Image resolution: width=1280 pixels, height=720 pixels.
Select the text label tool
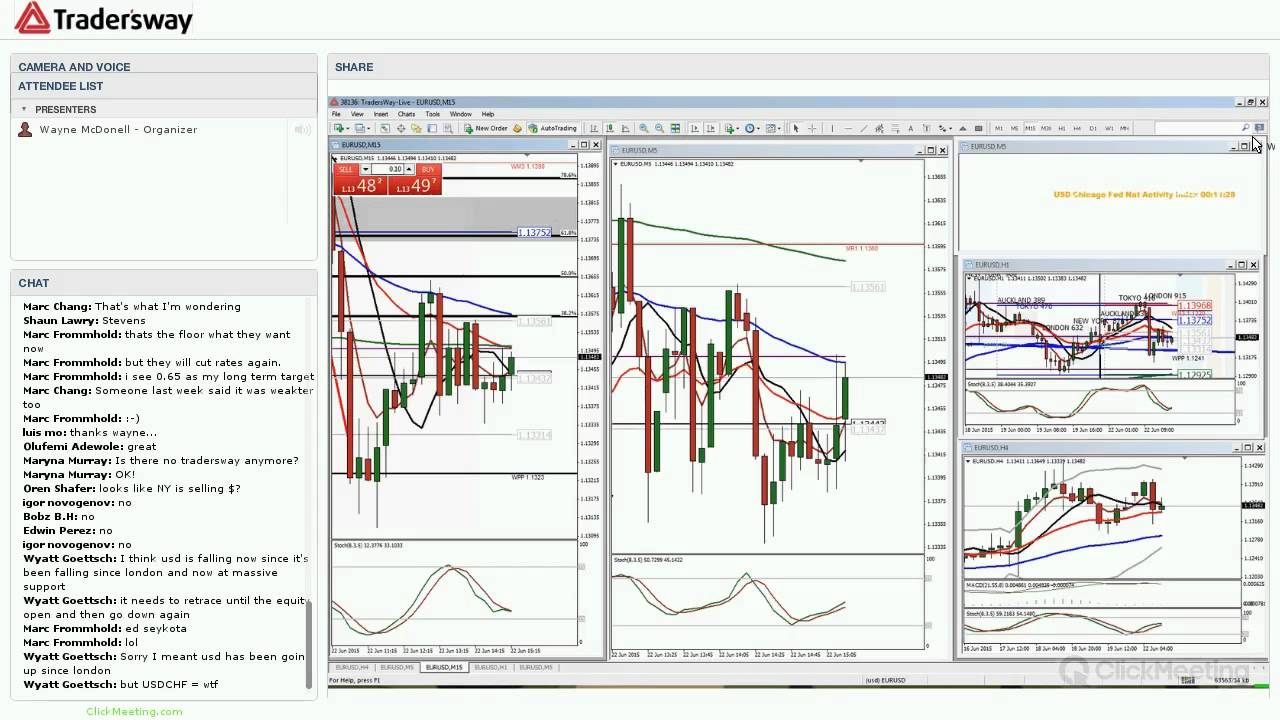coord(926,128)
